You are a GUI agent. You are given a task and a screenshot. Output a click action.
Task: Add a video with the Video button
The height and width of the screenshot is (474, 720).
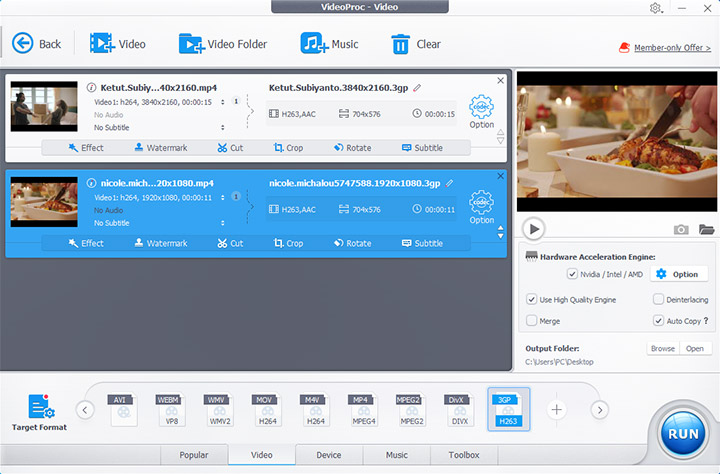[118, 44]
